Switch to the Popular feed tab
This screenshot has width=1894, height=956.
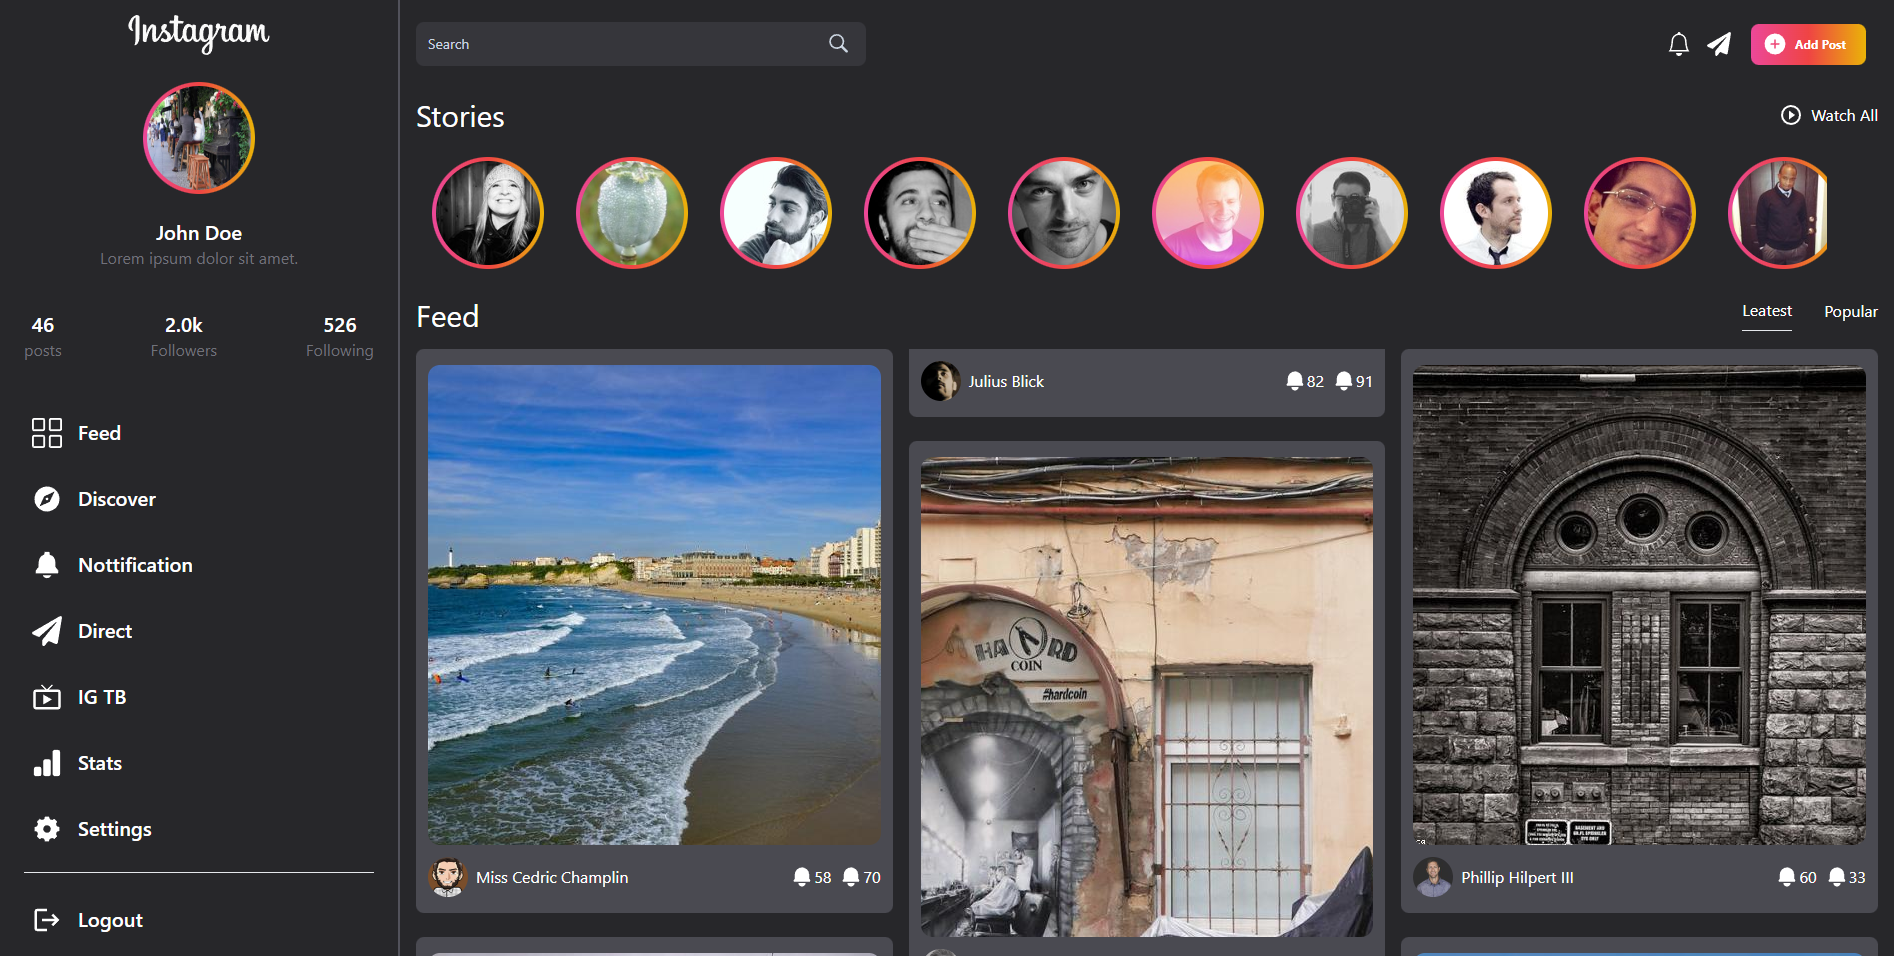pyautogui.click(x=1851, y=311)
